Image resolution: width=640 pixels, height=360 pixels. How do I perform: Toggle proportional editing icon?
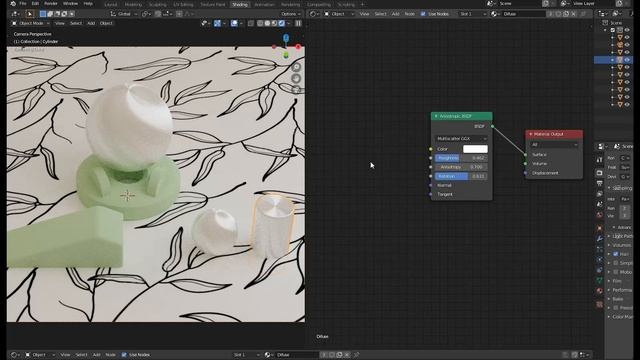(x=180, y=14)
